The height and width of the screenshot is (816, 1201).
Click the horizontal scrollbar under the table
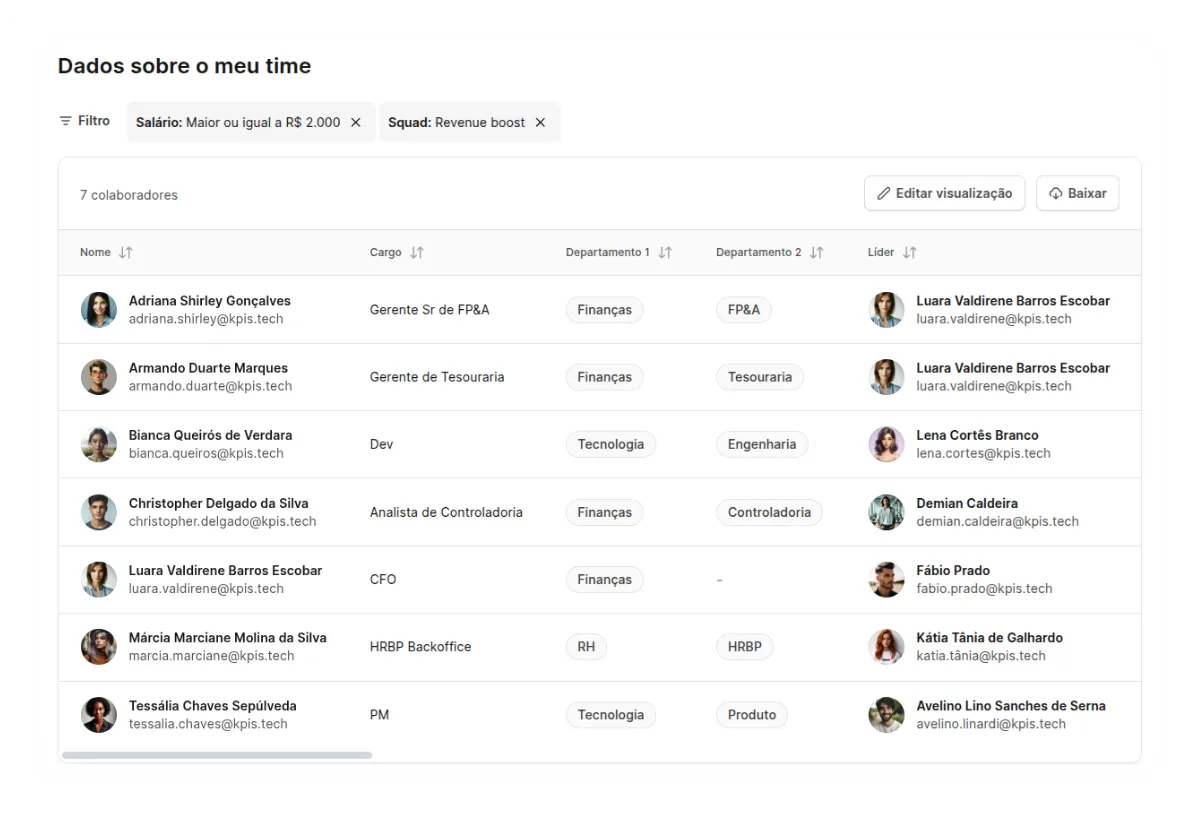coord(217,755)
